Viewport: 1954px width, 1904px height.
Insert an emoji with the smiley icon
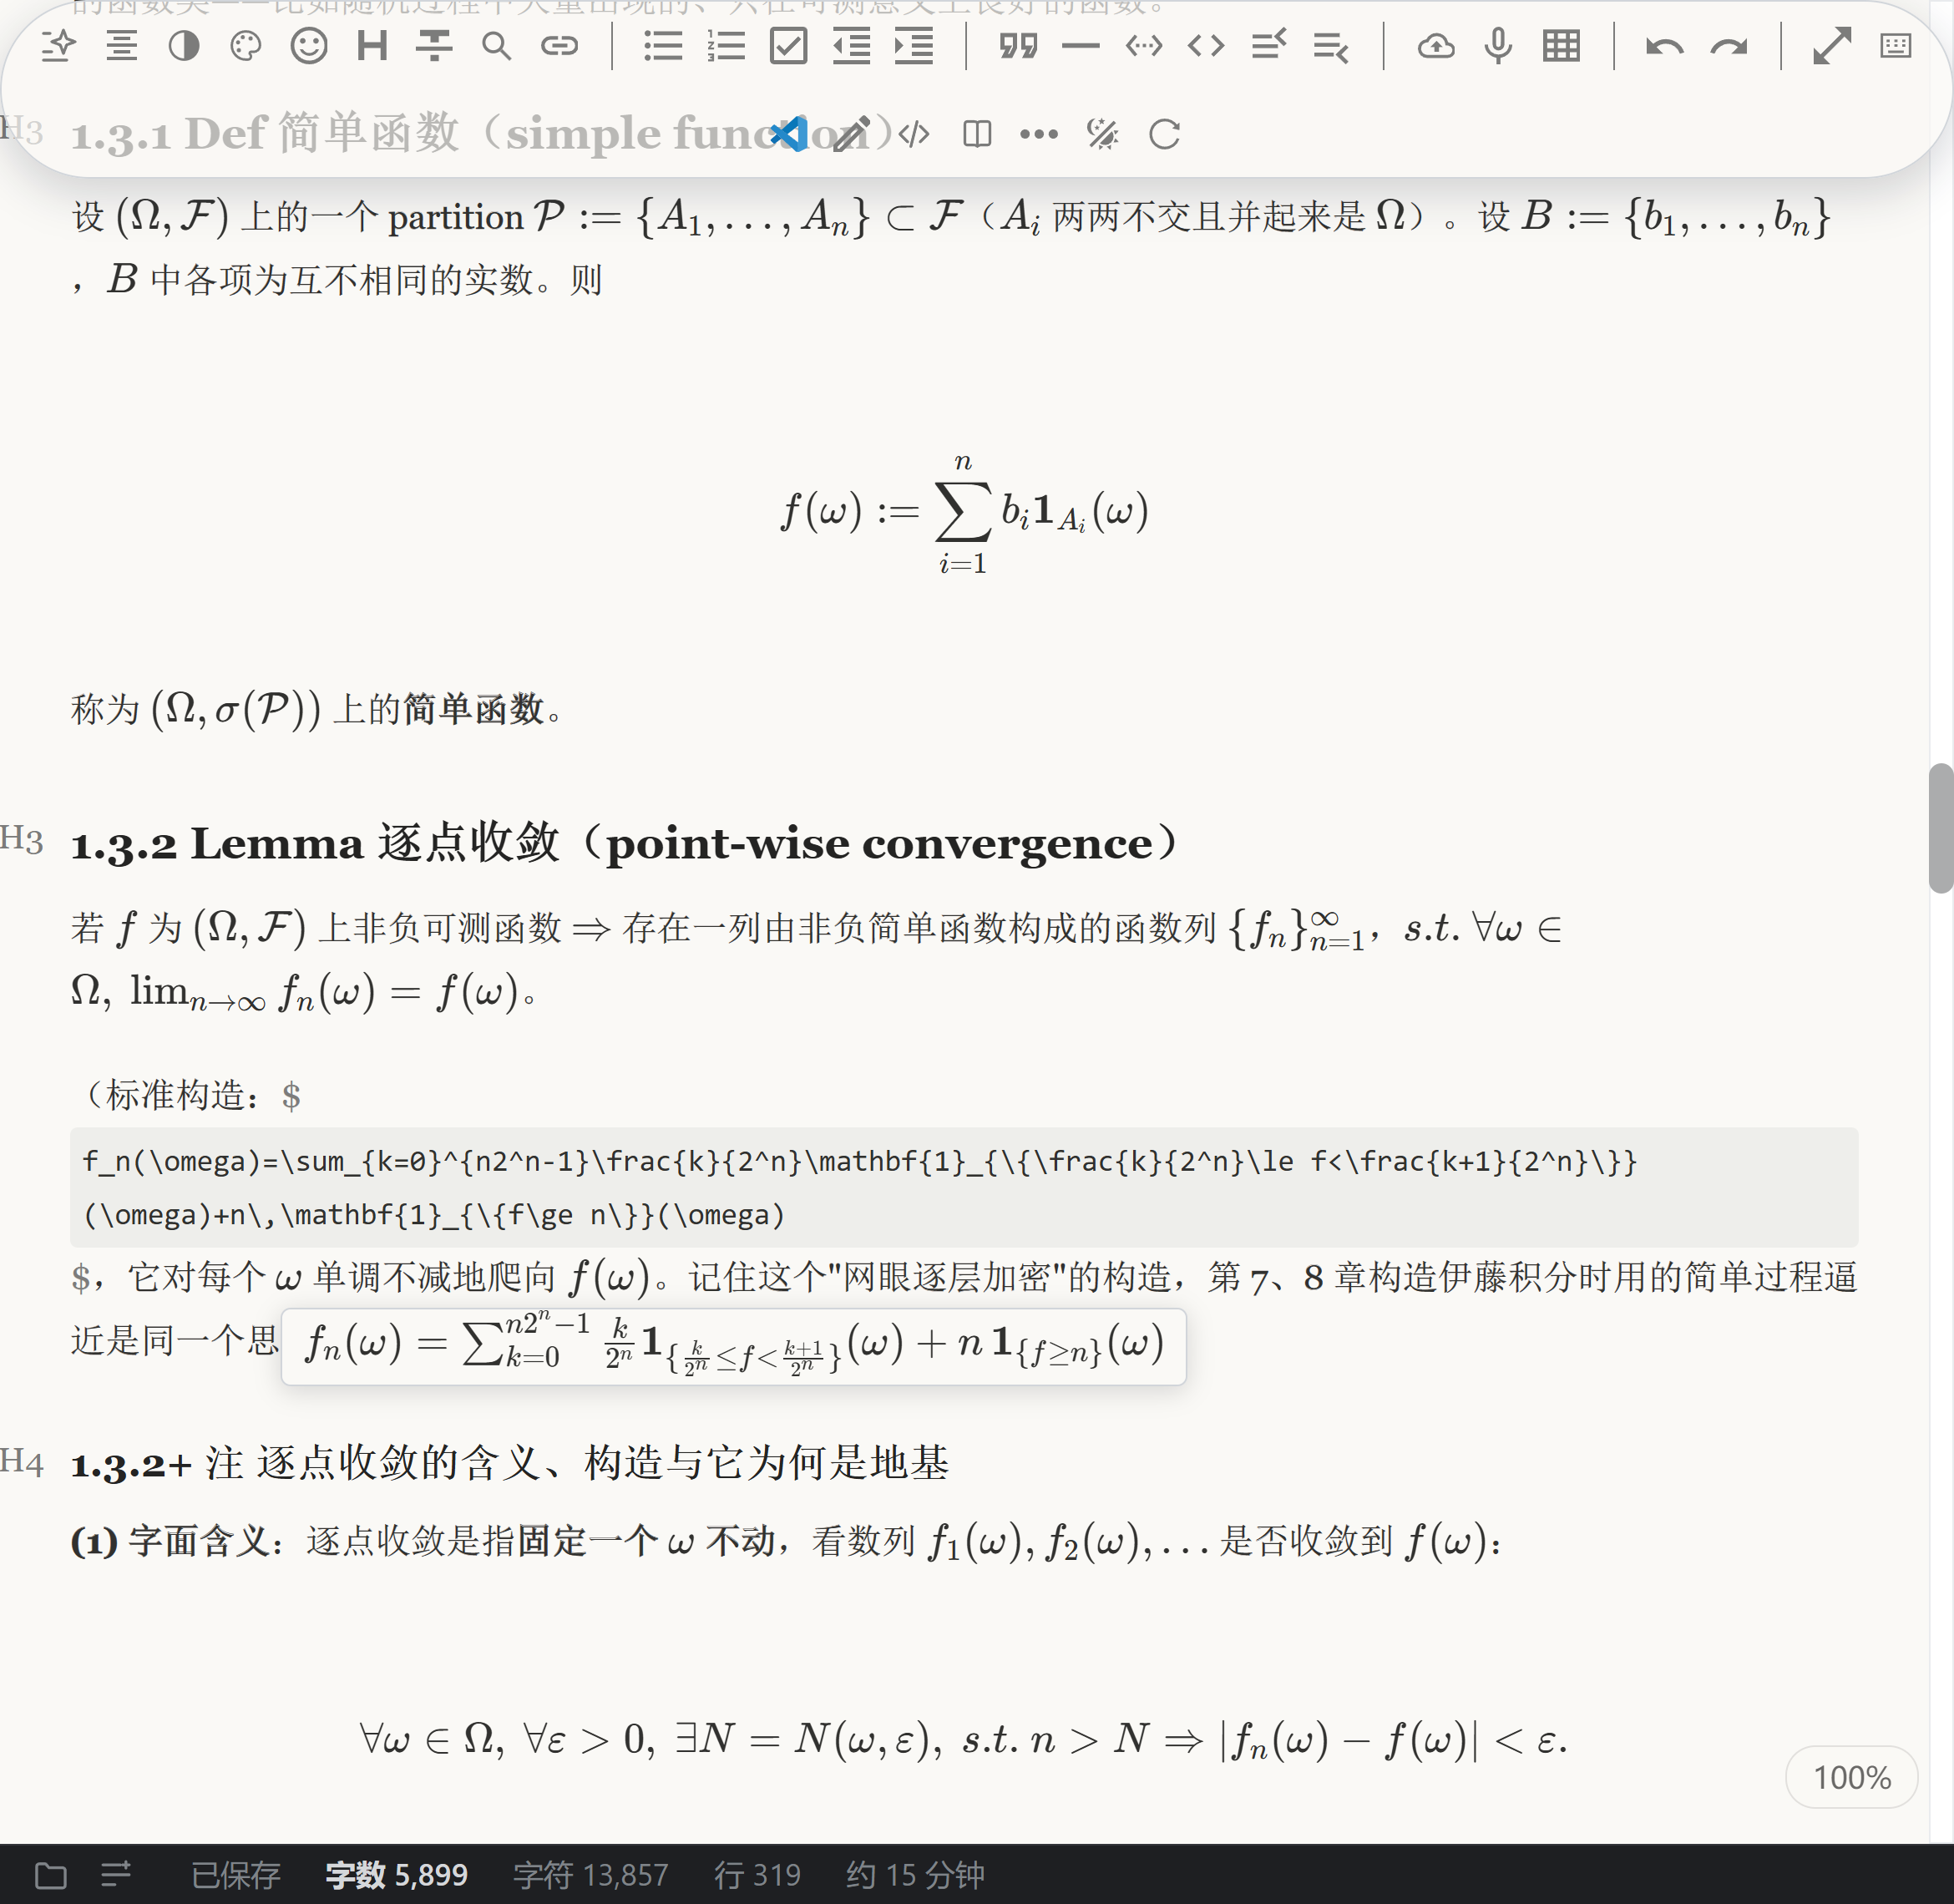click(x=309, y=46)
